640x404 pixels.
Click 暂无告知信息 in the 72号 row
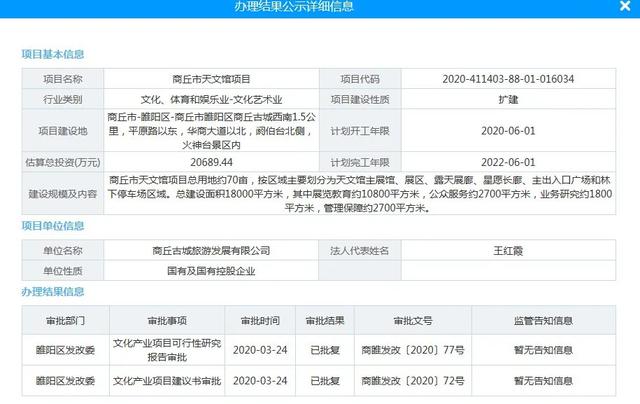tap(543, 381)
